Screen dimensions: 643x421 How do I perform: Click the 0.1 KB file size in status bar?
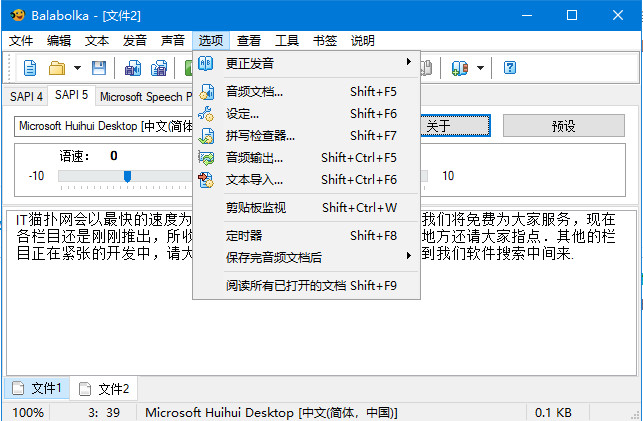point(553,412)
